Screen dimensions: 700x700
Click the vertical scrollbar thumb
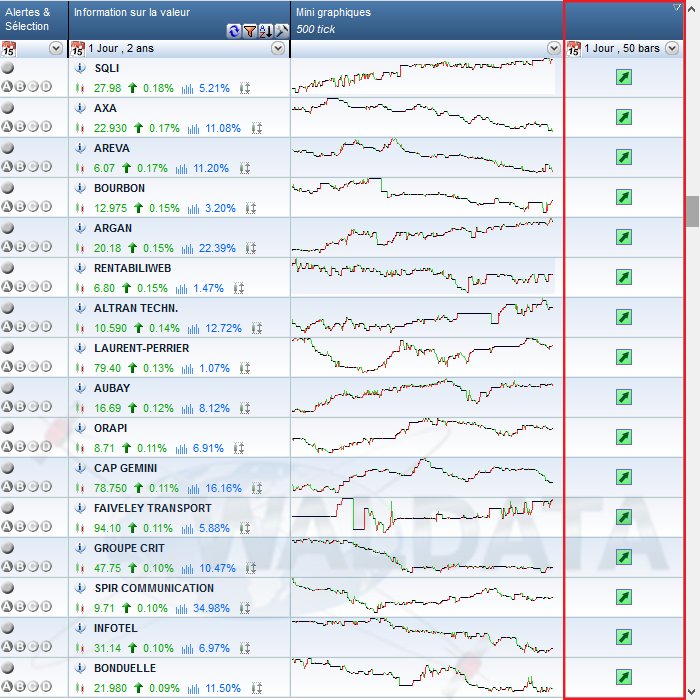[693, 211]
